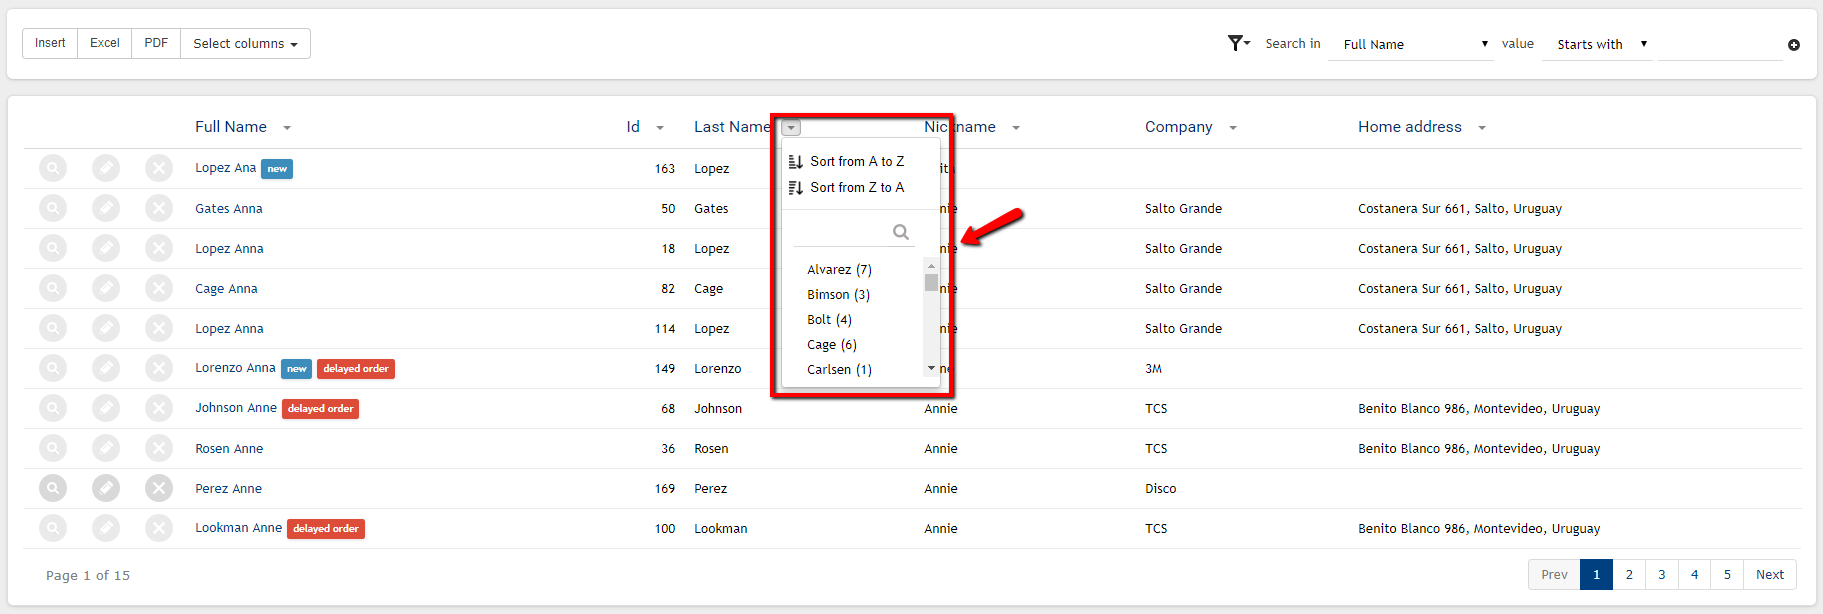Screen dimensions: 1823x614
Task: Open the Starts with condition dropdown
Action: [1597, 44]
